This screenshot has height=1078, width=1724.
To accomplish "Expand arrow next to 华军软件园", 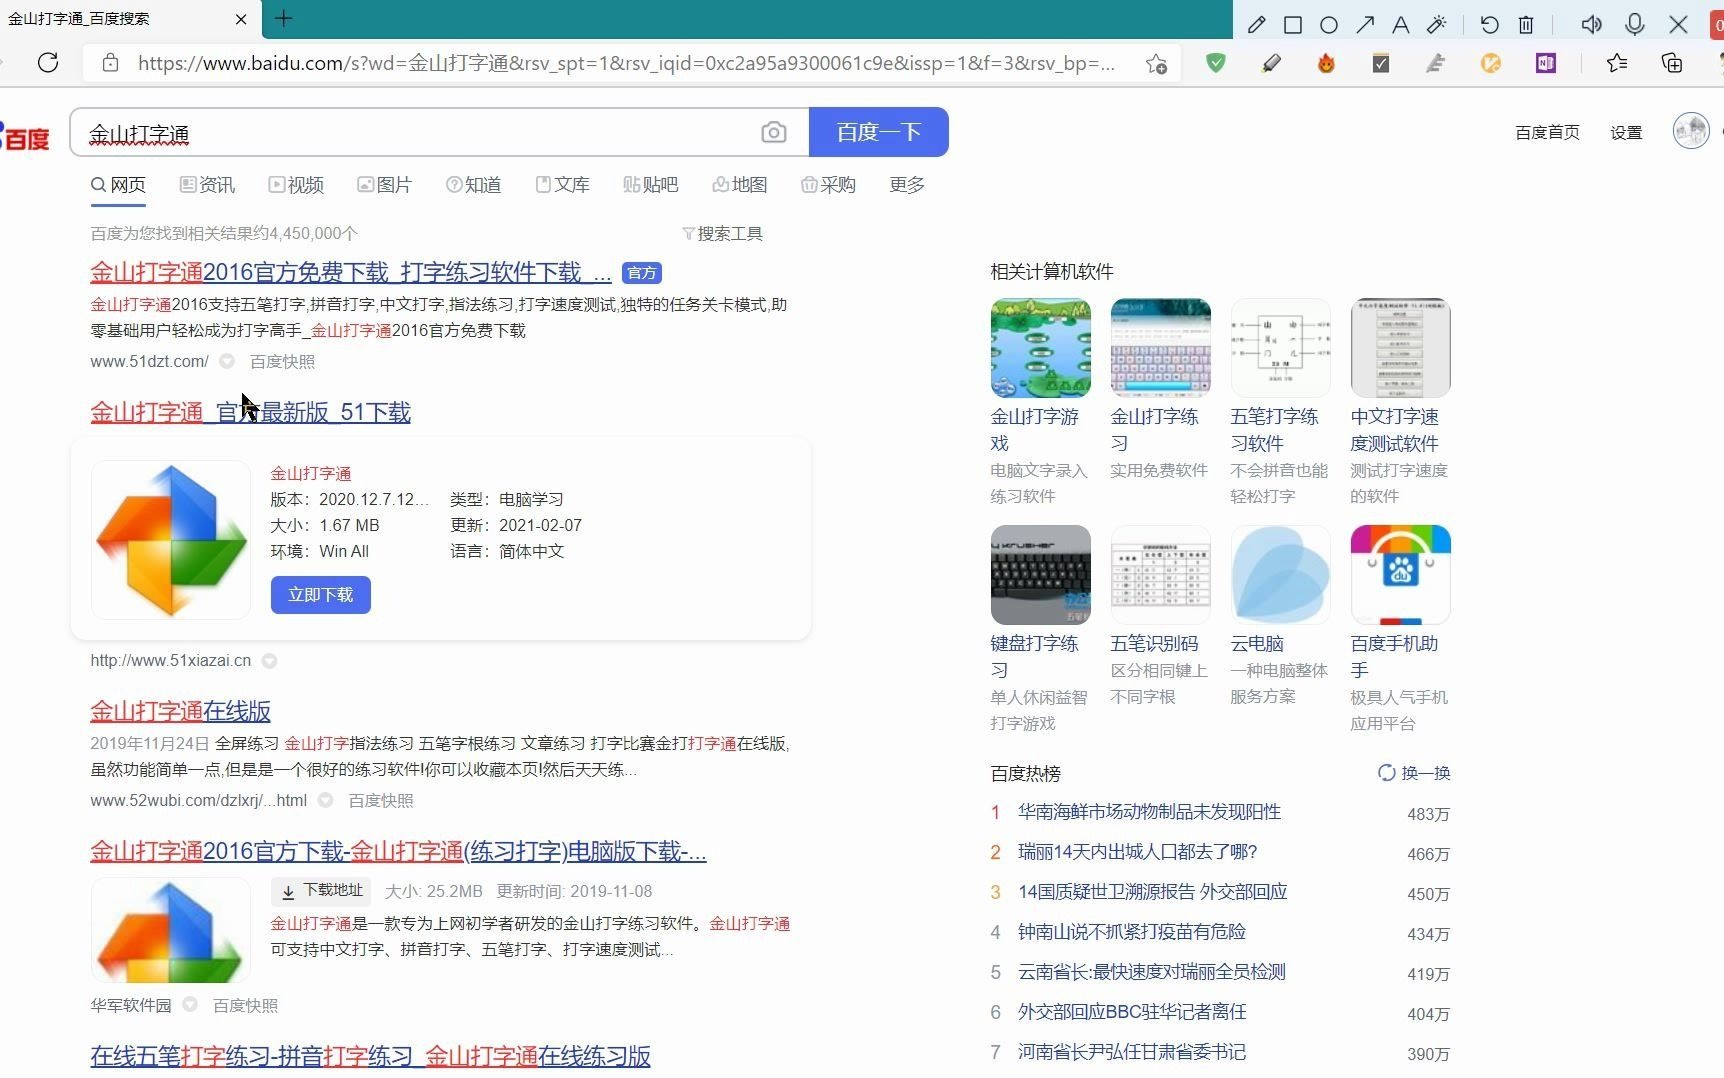I will pyautogui.click(x=190, y=1005).
